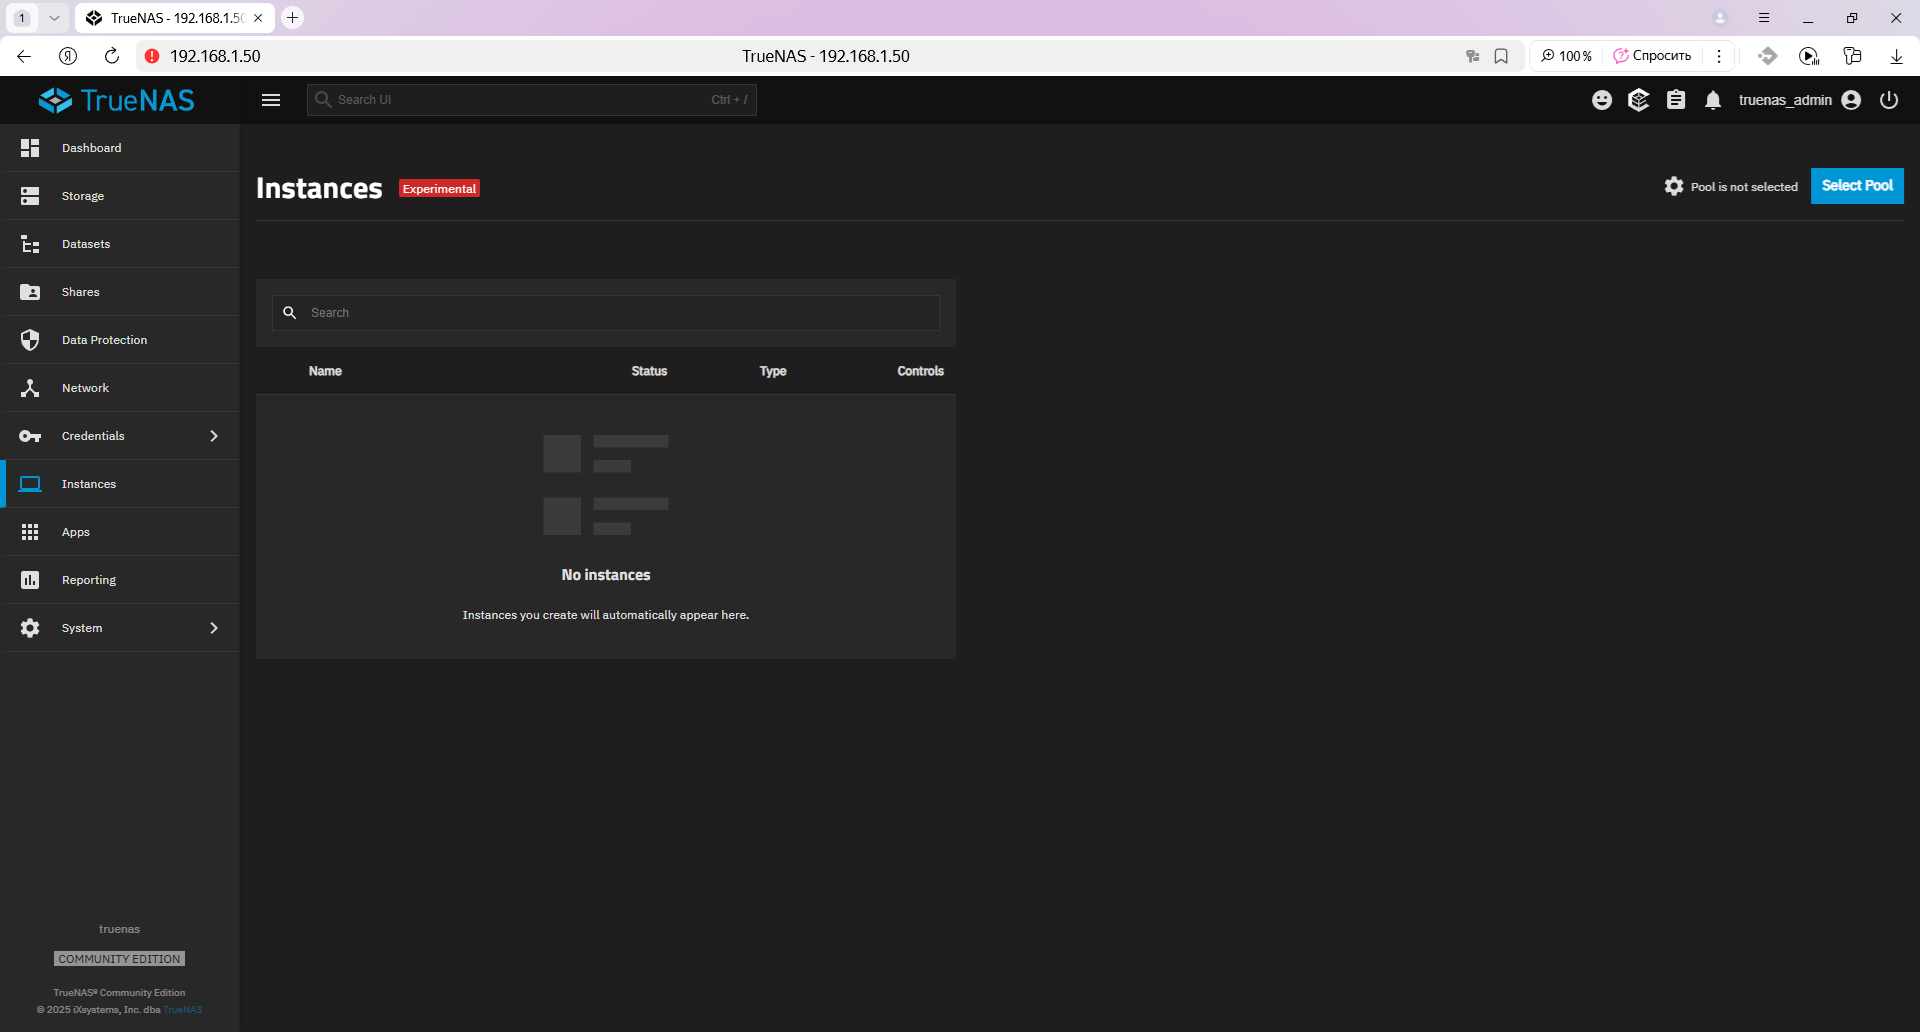Screen dimensions: 1920x1032
Task: Open browser downloads icon
Action: pos(1896,56)
